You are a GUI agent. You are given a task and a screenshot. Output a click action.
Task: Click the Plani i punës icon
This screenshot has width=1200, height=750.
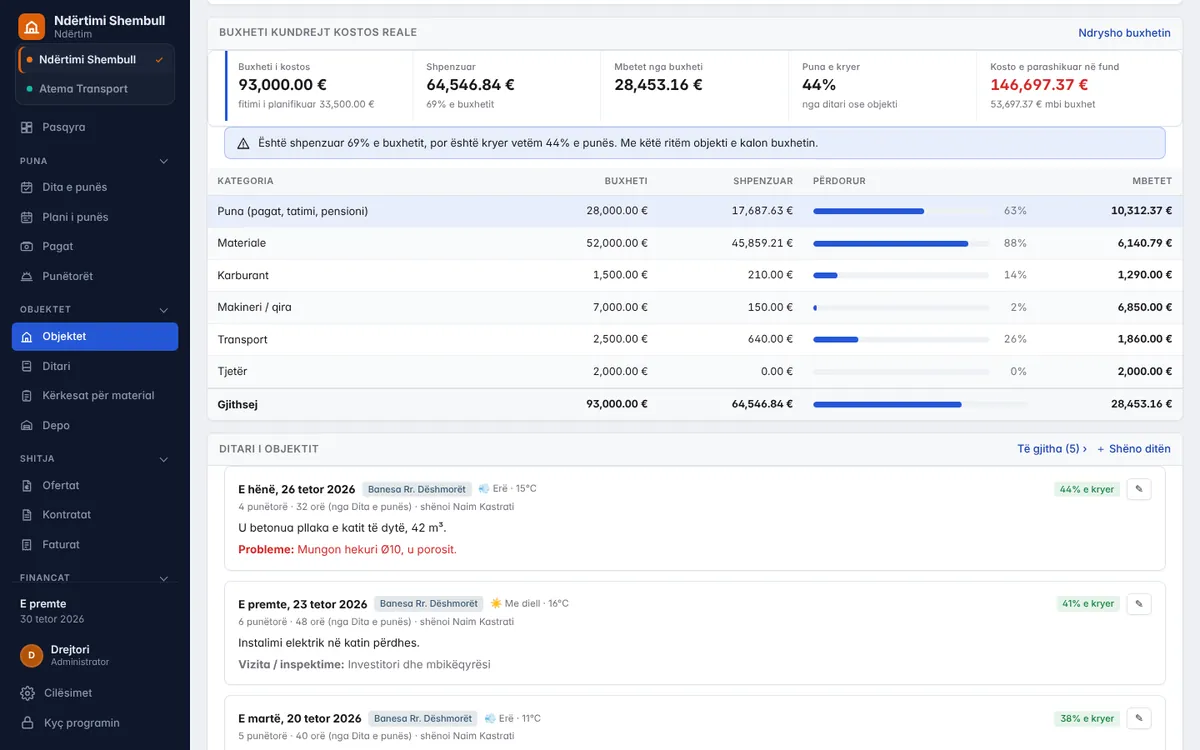(27, 217)
